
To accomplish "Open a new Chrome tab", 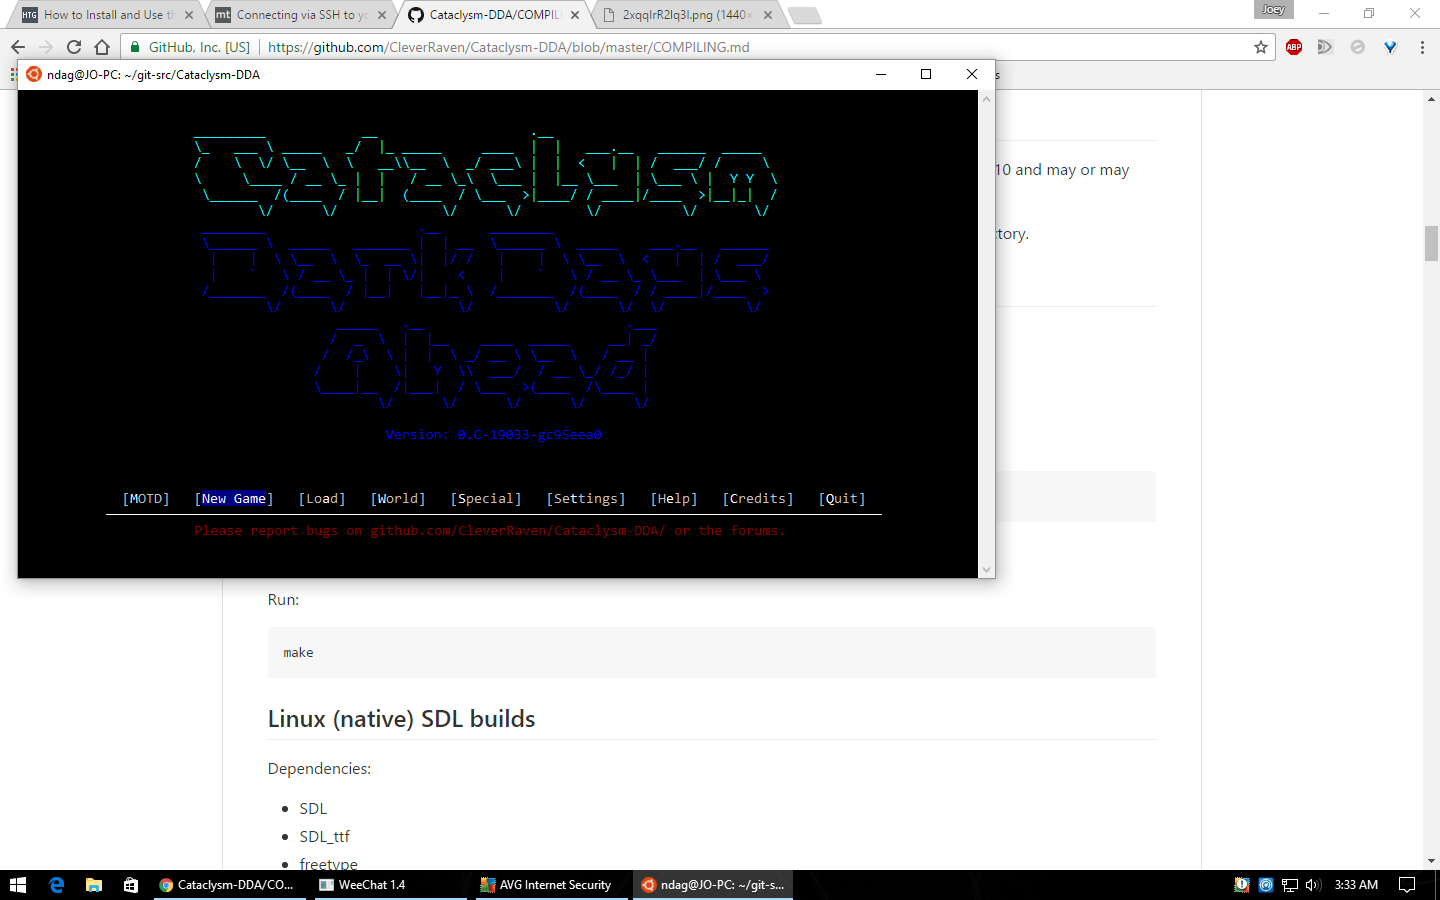I will pyautogui.click(x=804, y=15).
